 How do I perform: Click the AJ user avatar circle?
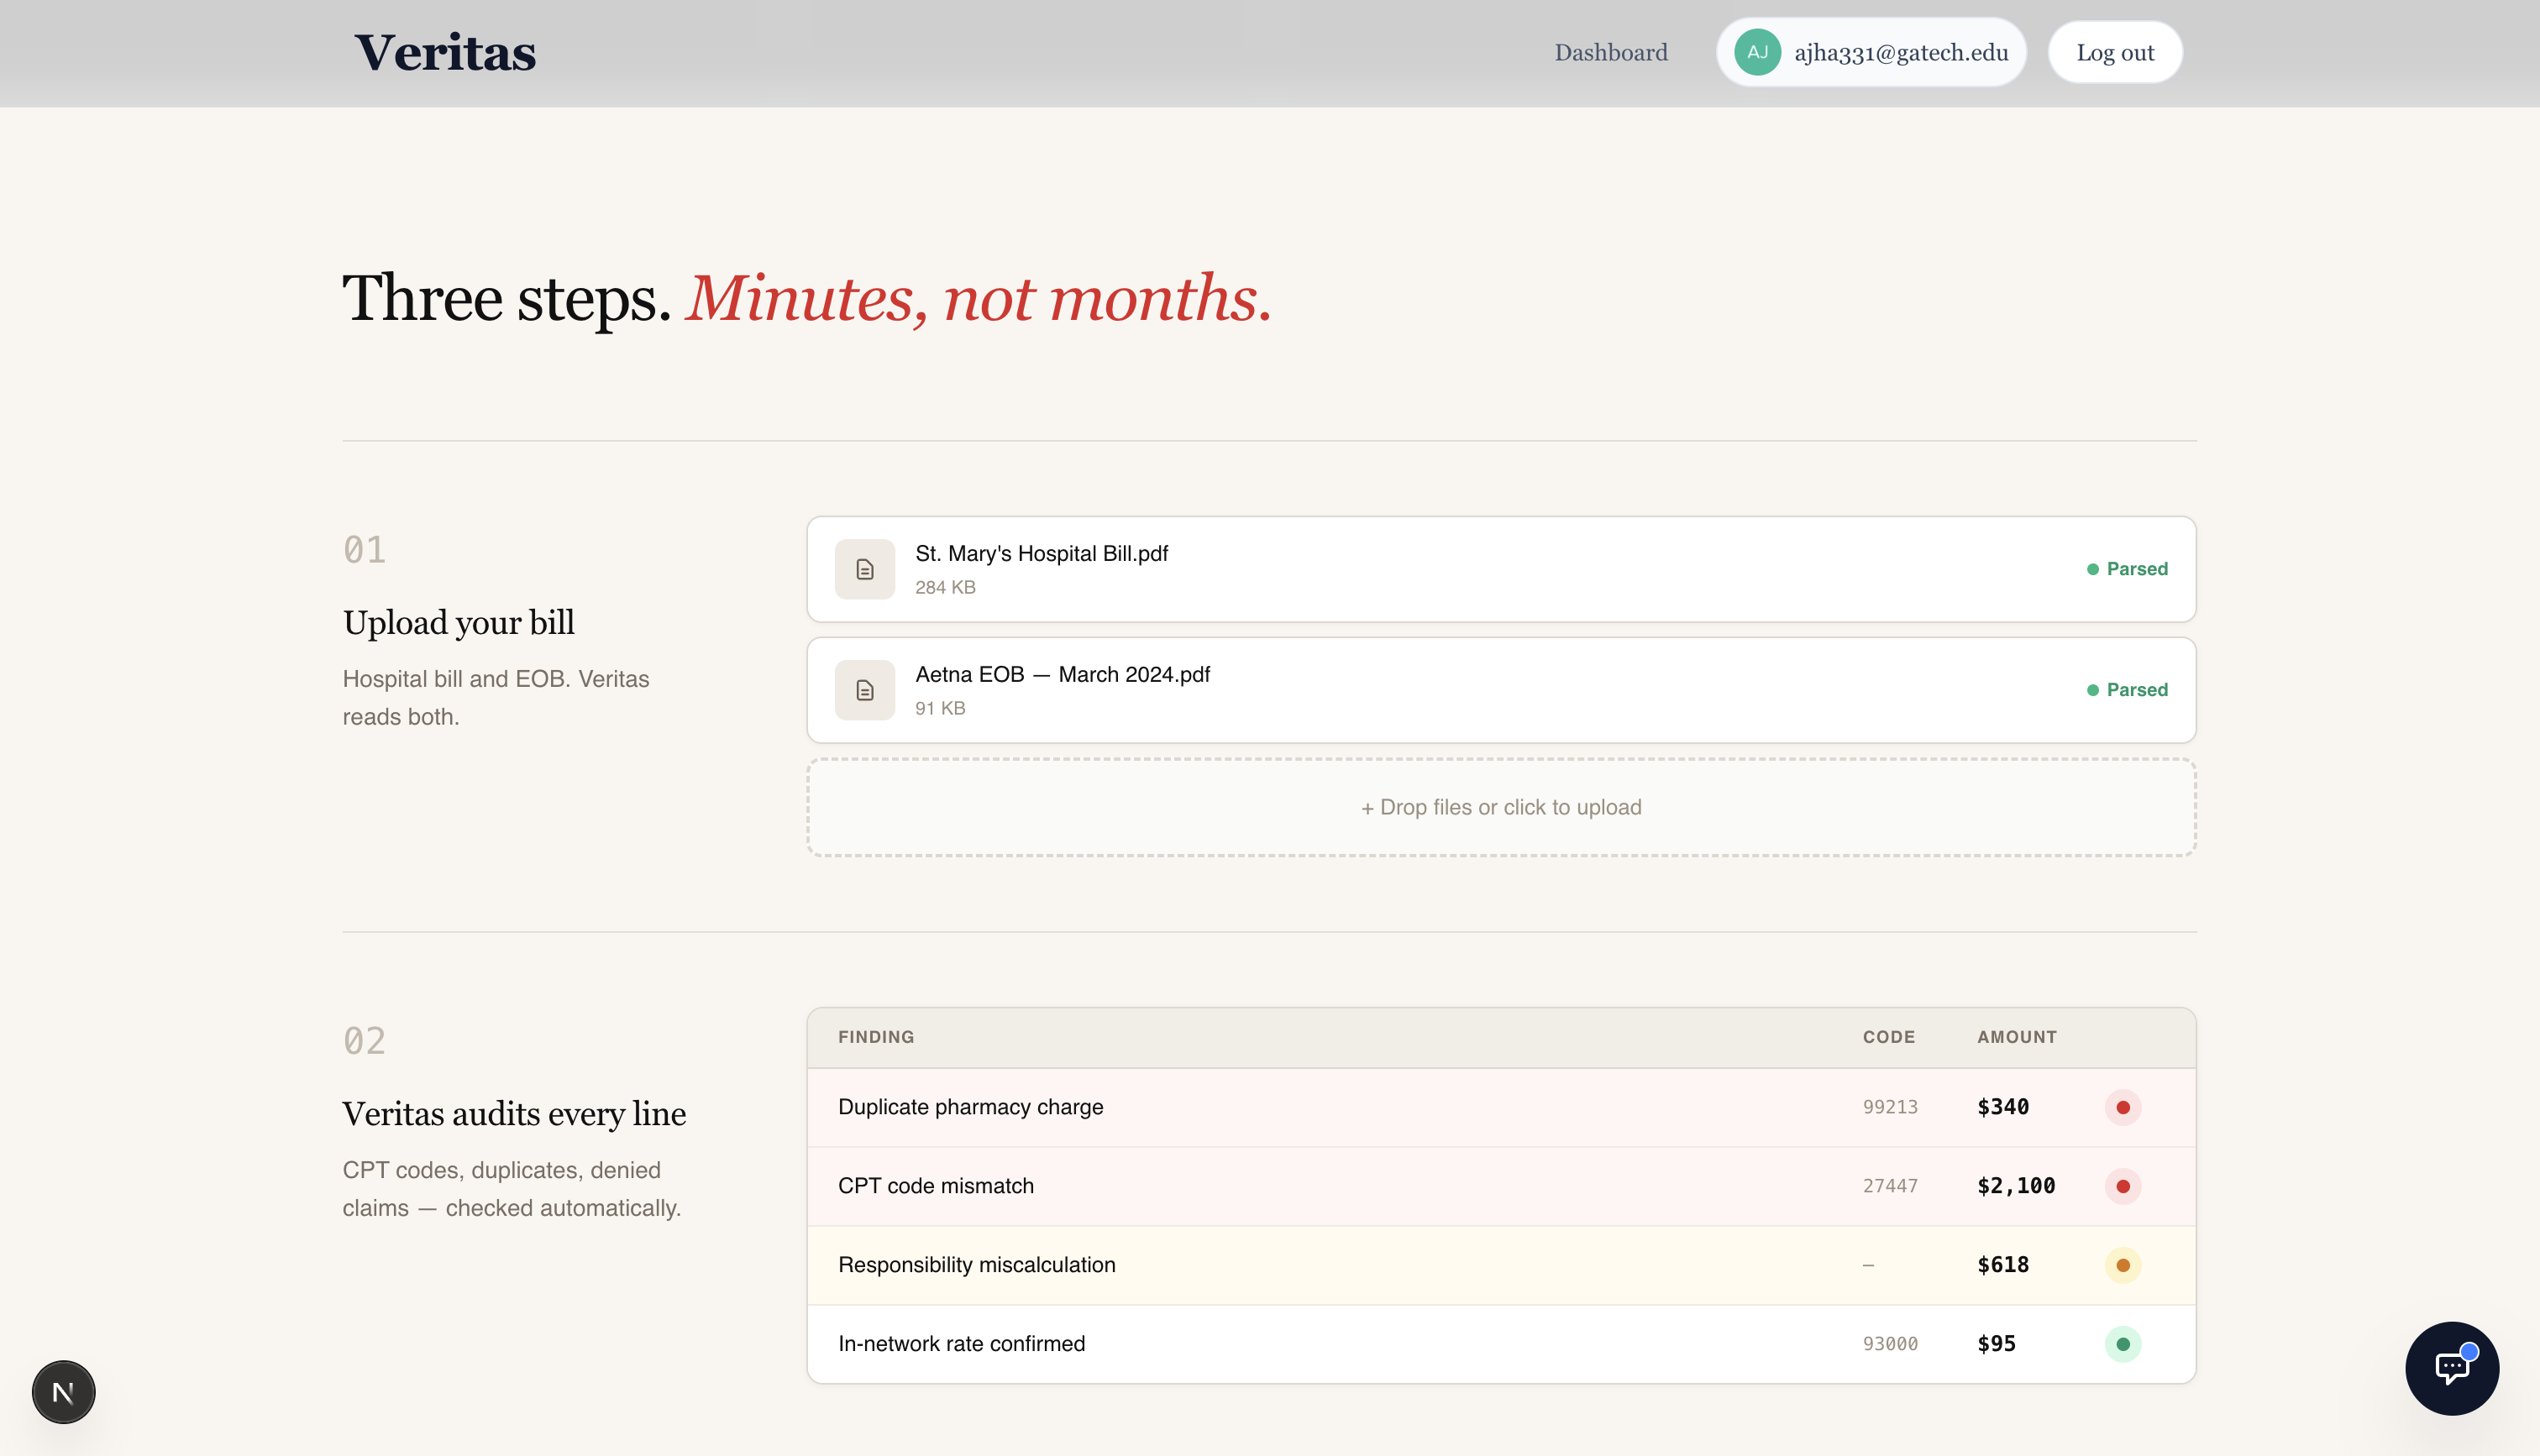pos(1757,52)
